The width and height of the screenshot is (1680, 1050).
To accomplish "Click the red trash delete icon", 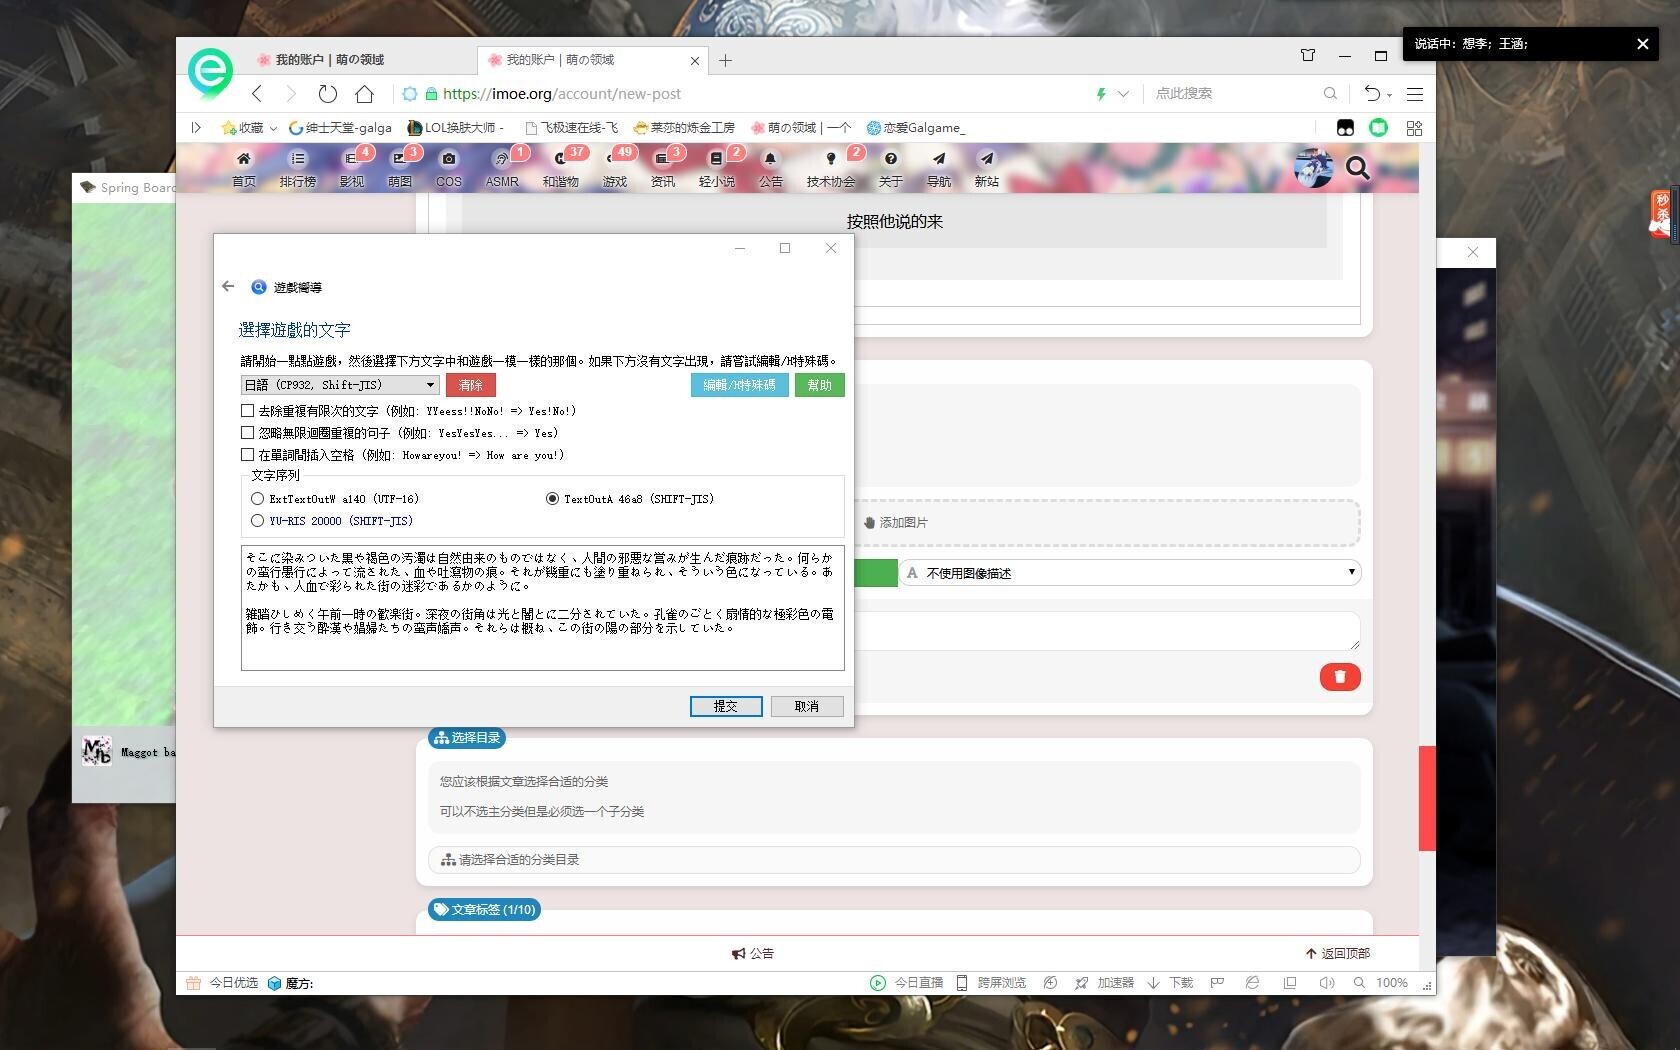I will tap(1340, 677).
